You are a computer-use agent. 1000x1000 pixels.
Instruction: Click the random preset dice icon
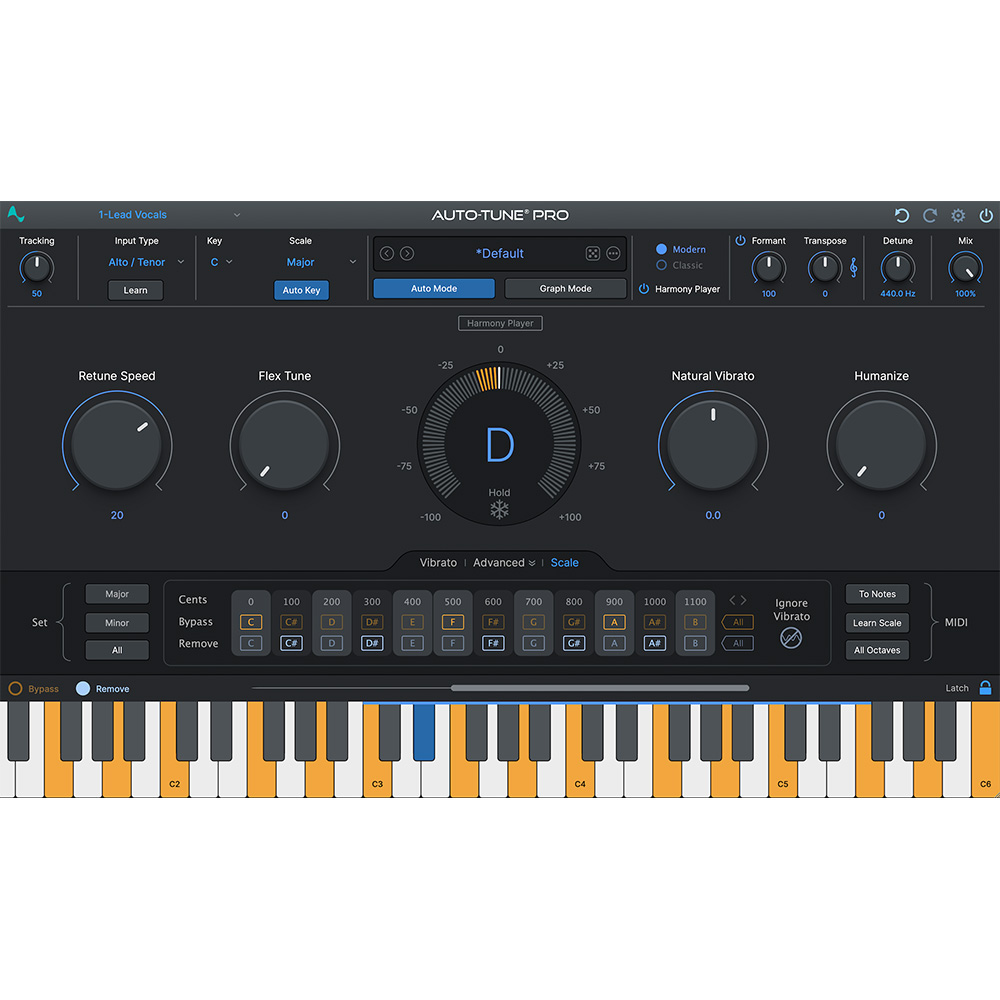(x=592, y=254)
